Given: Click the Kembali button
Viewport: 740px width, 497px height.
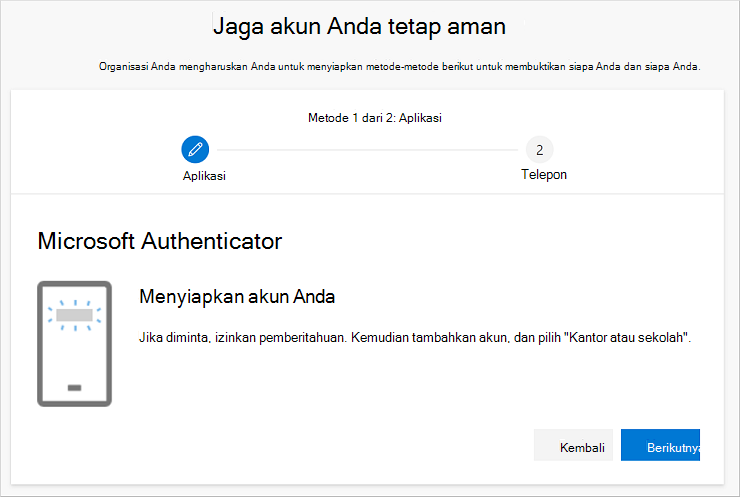Looking at the screenshot, I should point(573,445).
